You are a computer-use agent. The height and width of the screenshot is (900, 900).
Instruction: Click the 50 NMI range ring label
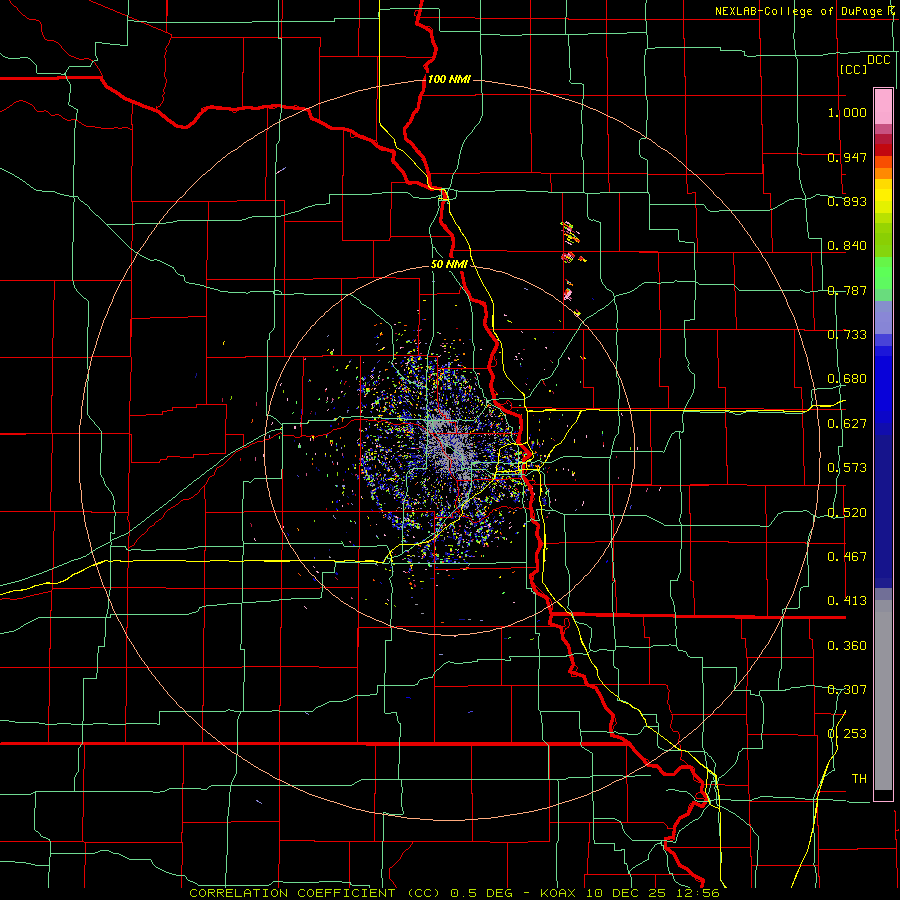449,264
